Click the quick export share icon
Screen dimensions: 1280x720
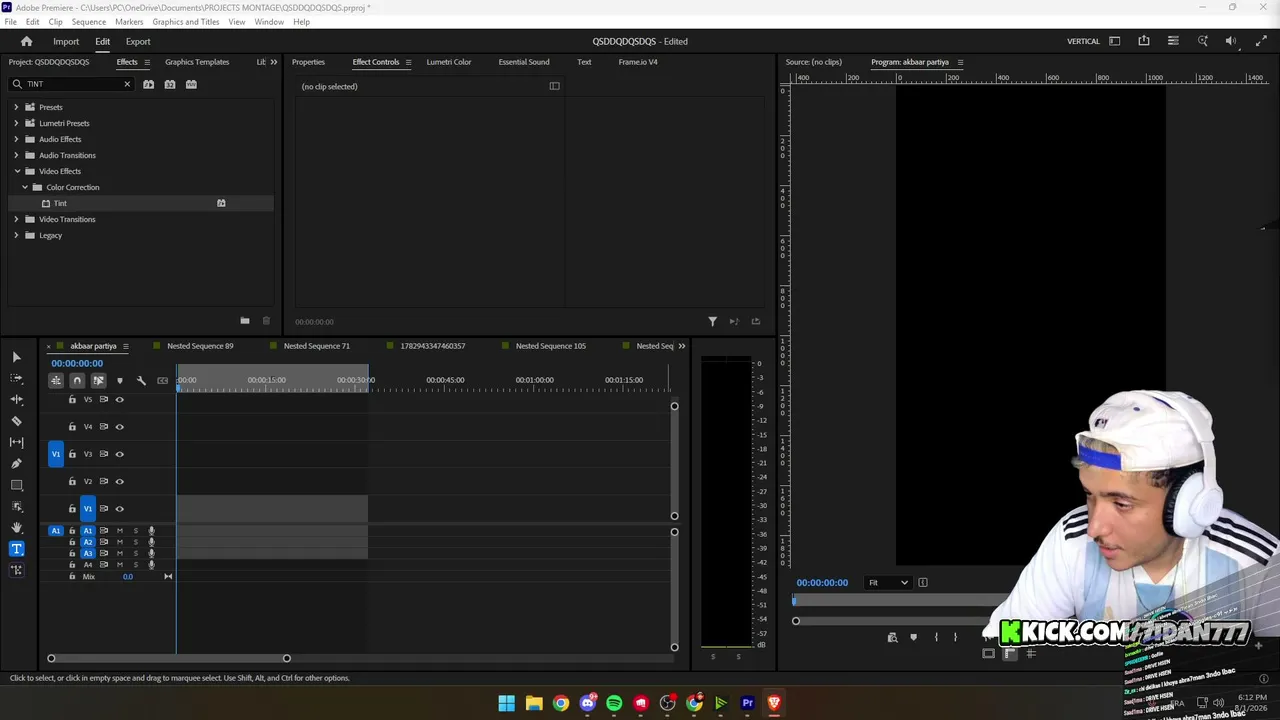click(1144, 41)
